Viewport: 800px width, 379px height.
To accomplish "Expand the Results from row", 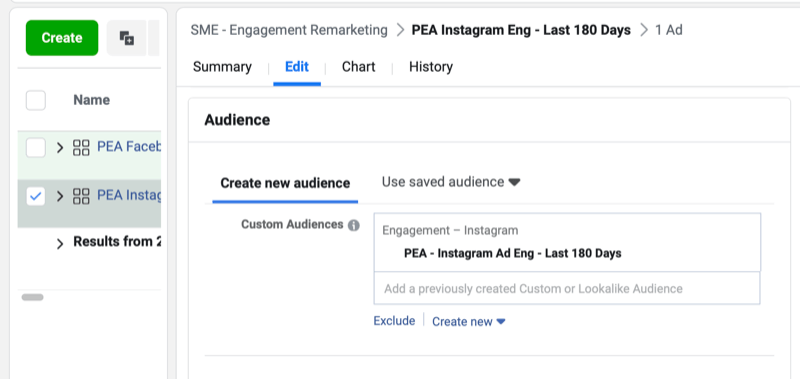I will click(60, 244).
